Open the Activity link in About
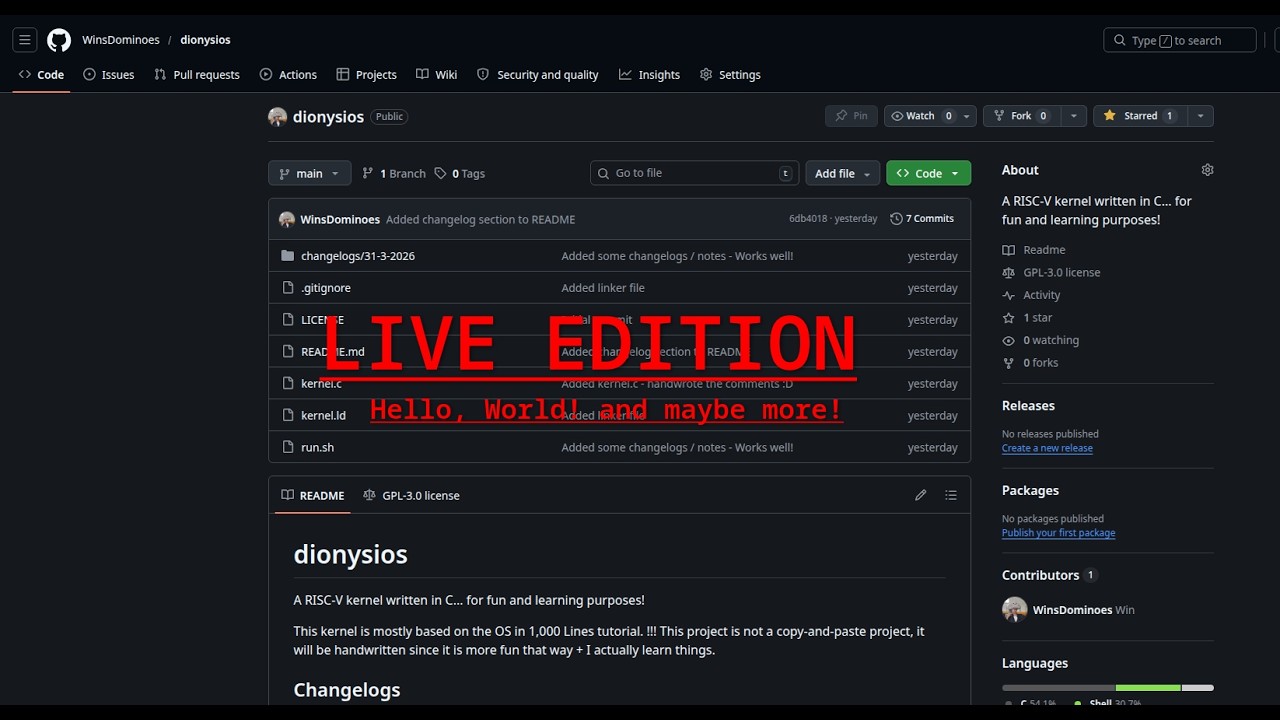The width and height of the screenshot is (1280, 720). coord(1031,296)
